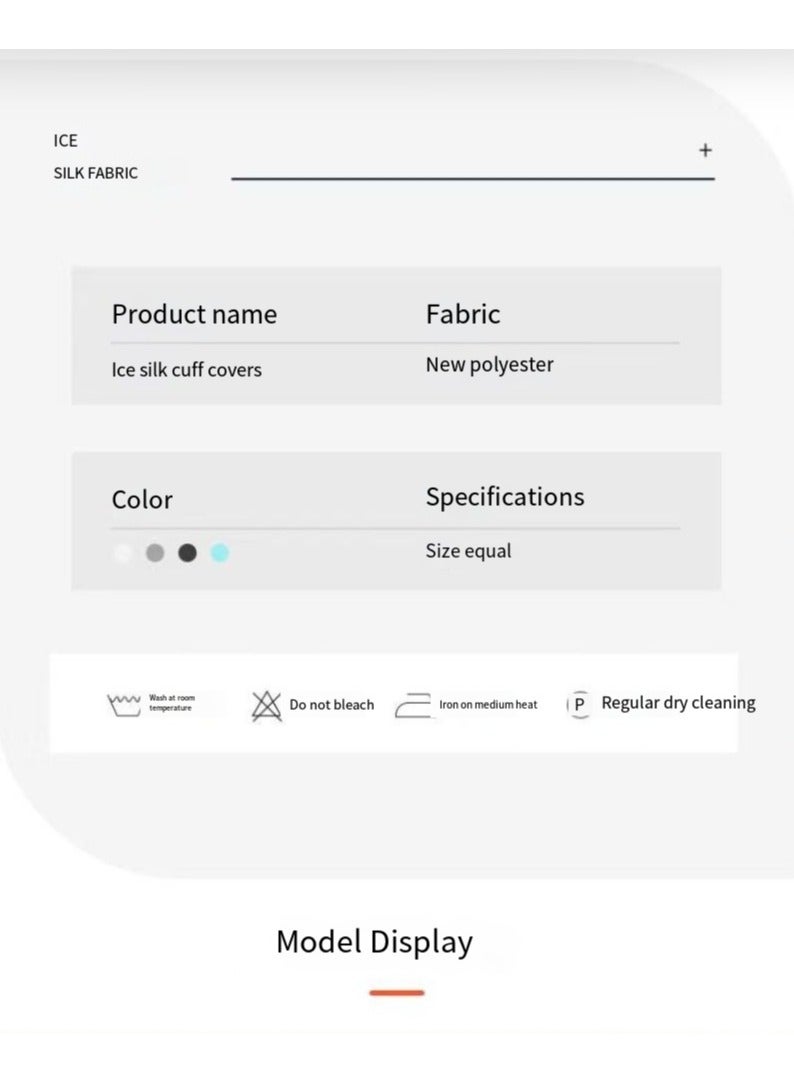Screen dimensions: 794x1083
Task: Click the Model Display section title
Action: (x=374, y=942)
